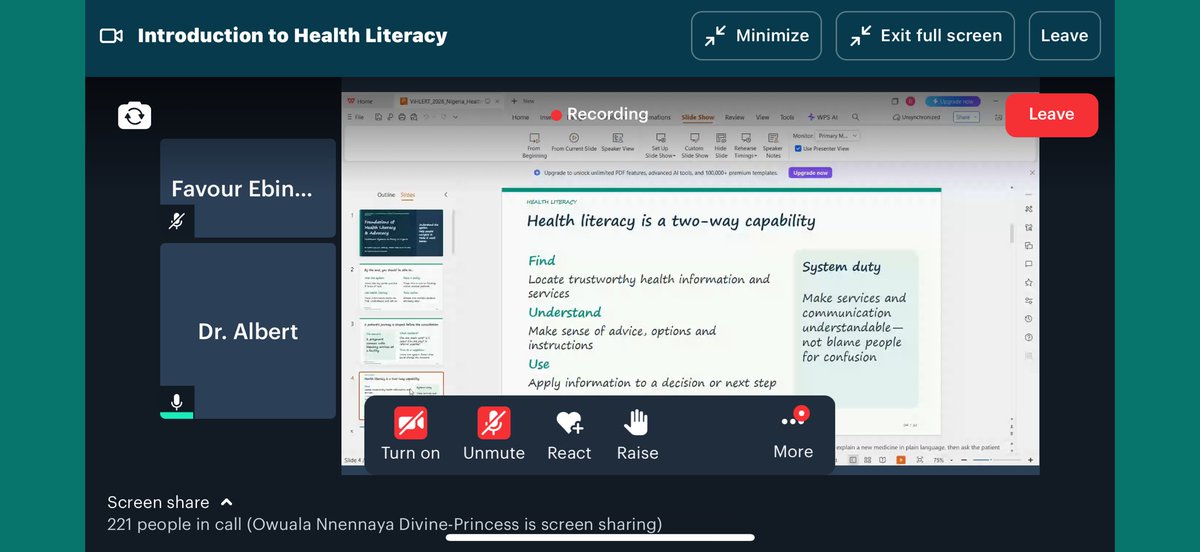Open the View ribbon tab
This screenshot has width=1200, height=552.
(762, 117)
